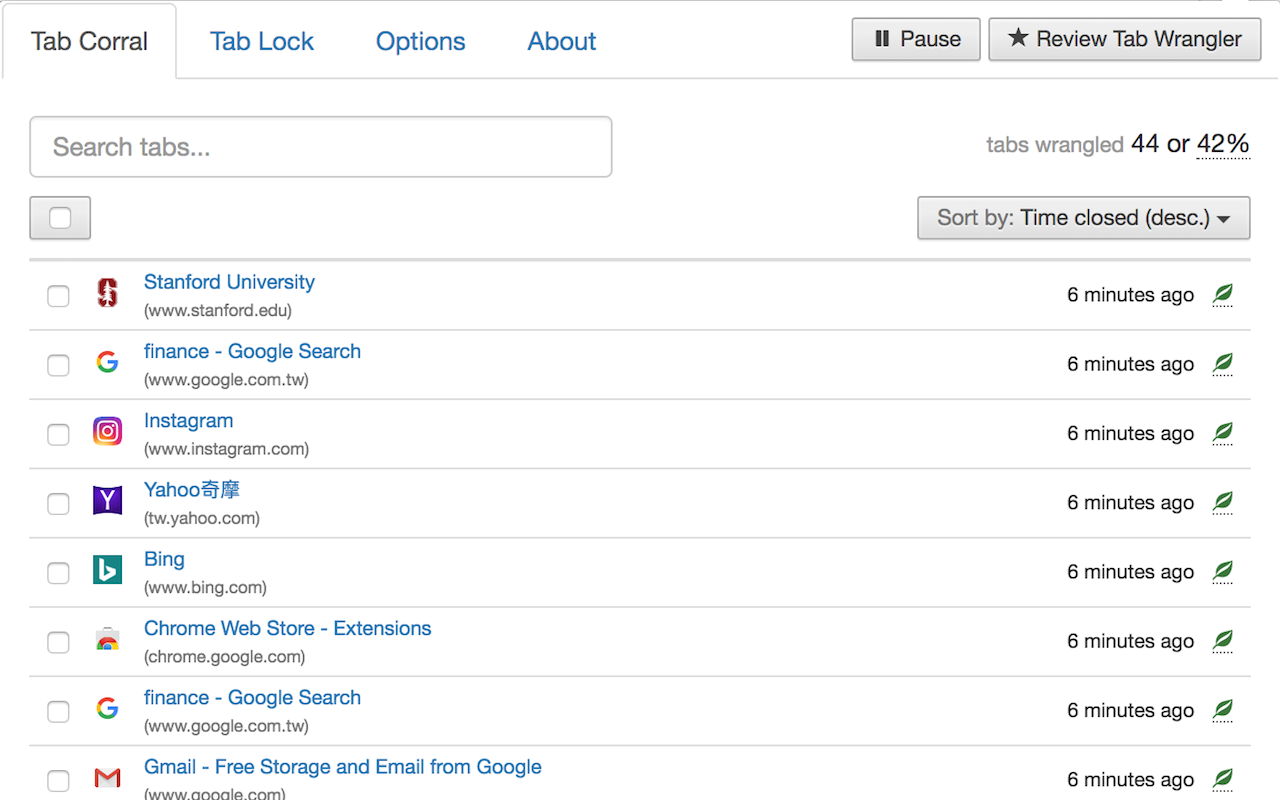This screenshot has height=800, width=1280.
Task: Click the Bing favicon
Action: [x=107, y=570]
